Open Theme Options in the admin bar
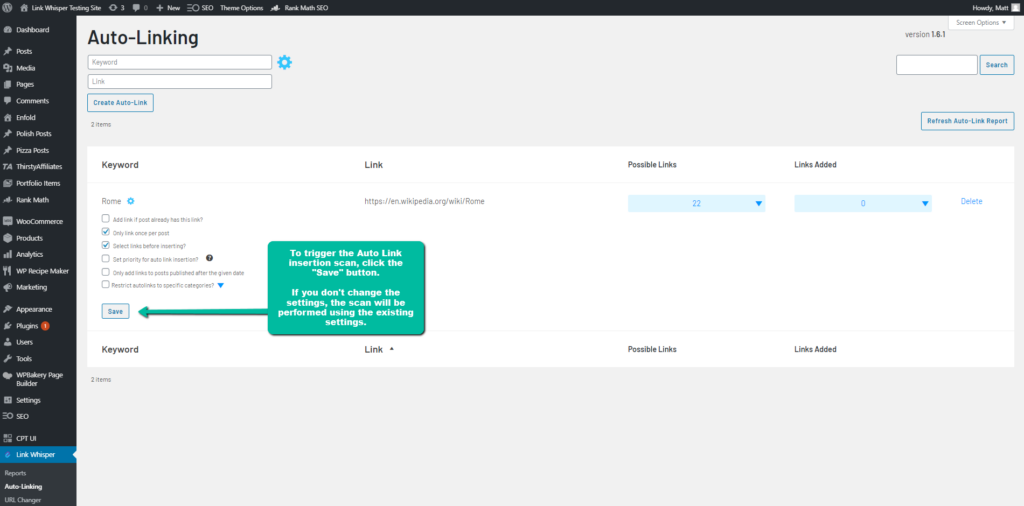 pos(242,8)
